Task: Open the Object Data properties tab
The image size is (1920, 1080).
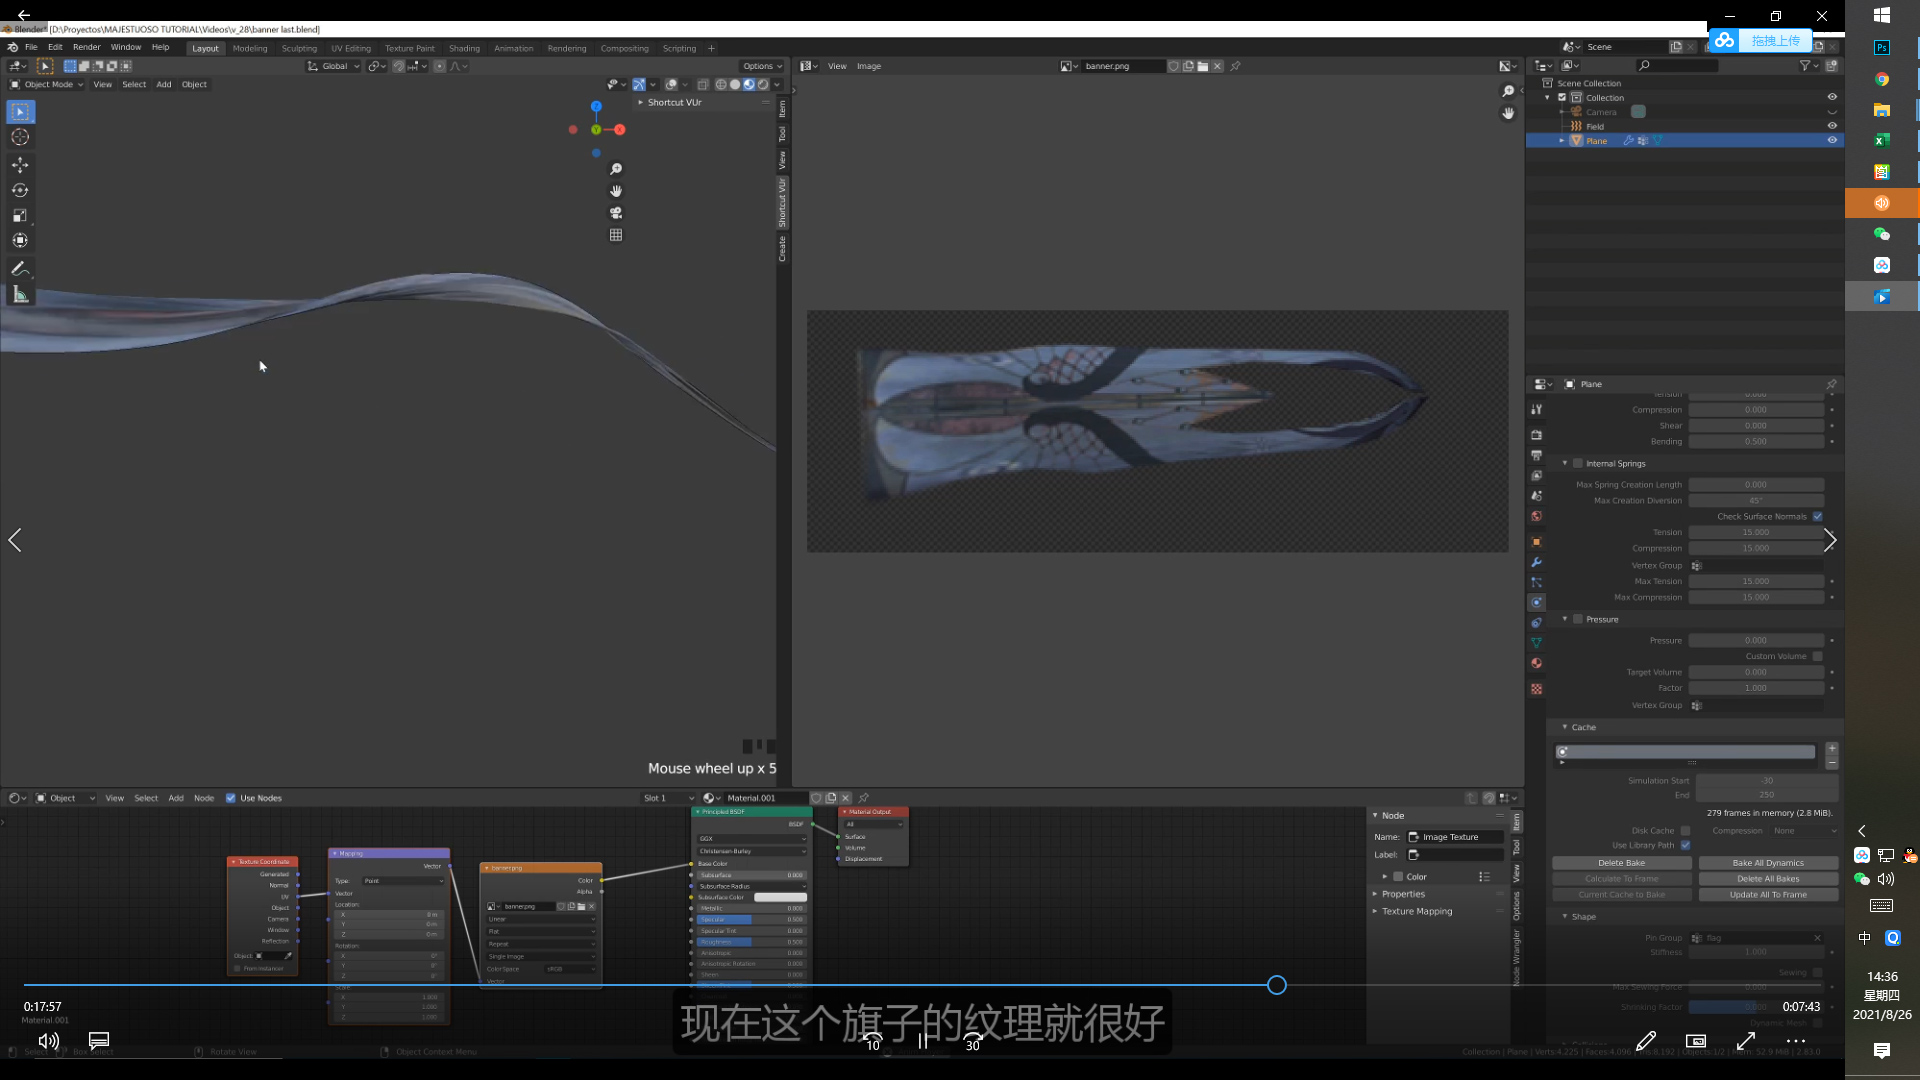Action: (x=1537, y=643)
